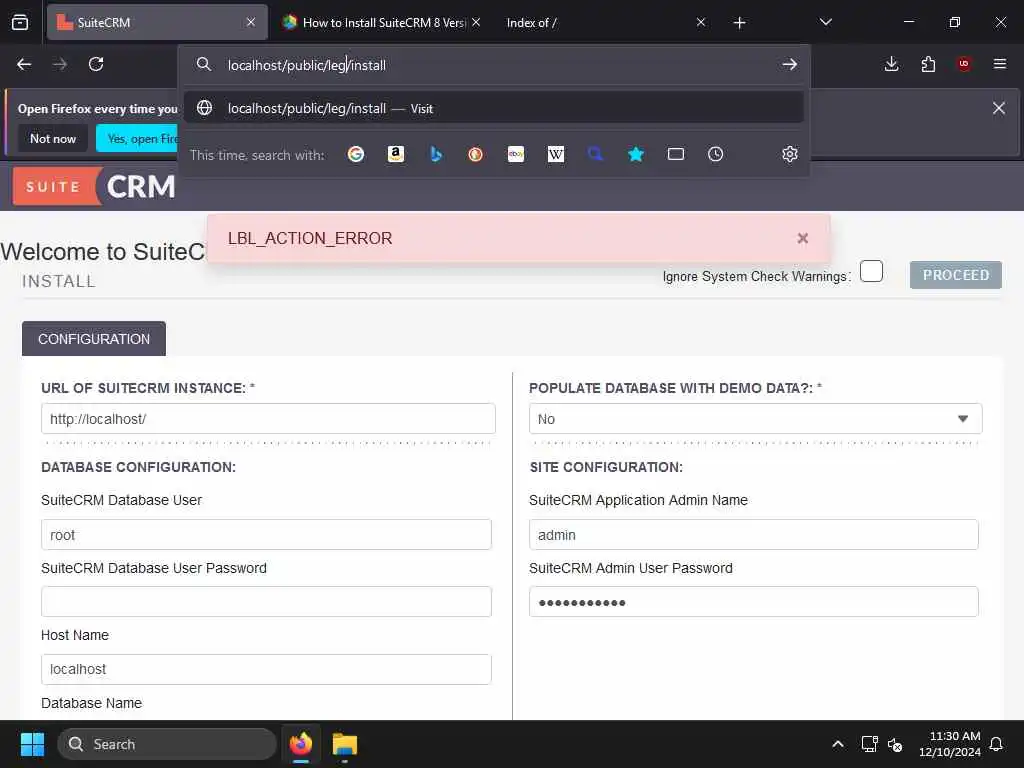Open the taskbar clock showing 11:30 AM
The width and height of the screenshot is (1024, 768).
pos(950,744)
